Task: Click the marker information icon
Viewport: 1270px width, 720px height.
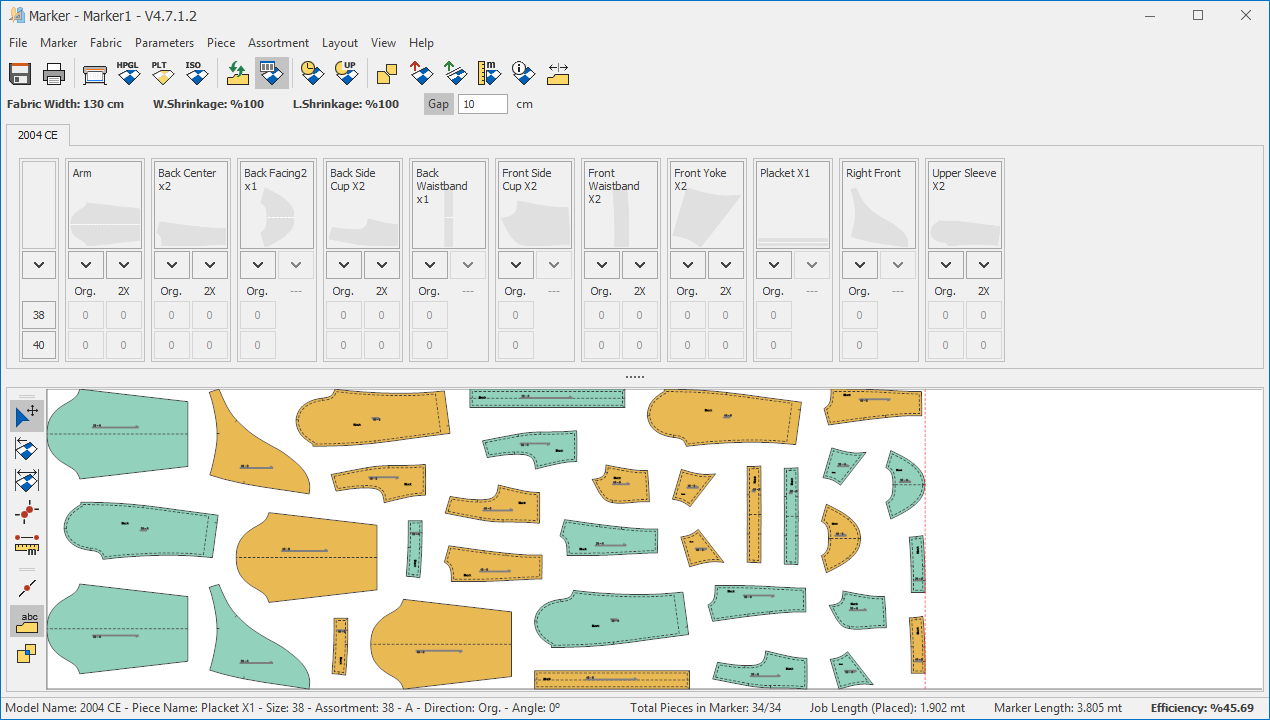Action: (x=522, y=73)
